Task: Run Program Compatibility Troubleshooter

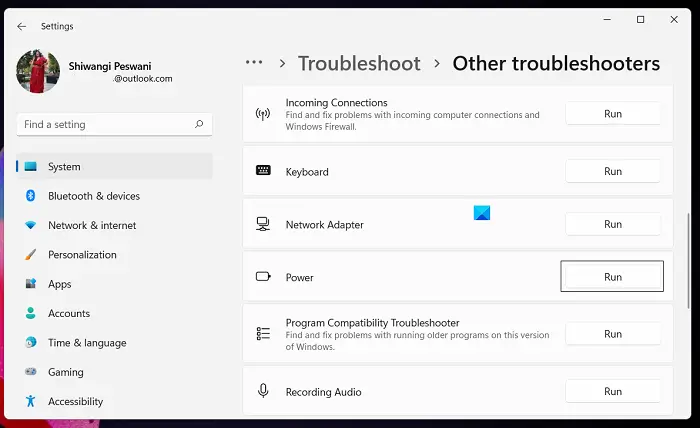Action: pyautogui.click(x=612, y=334)
